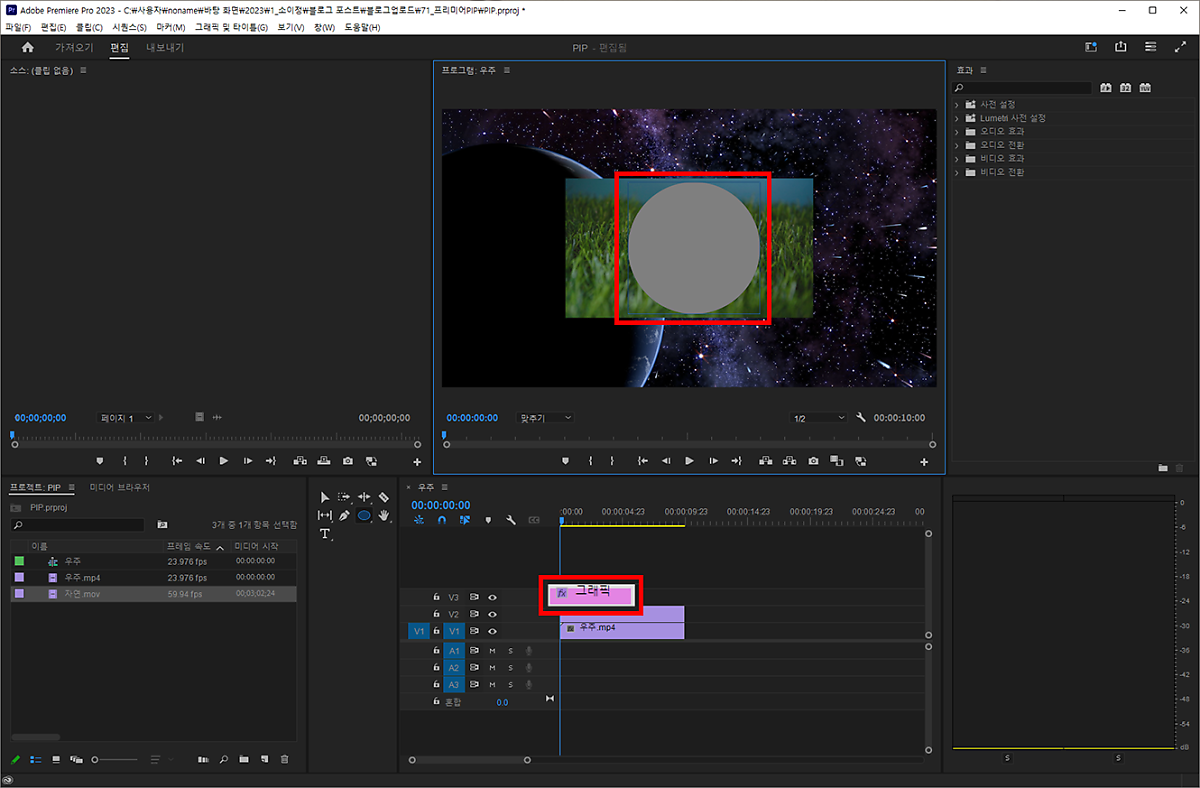
Task: Toggle timeline snapping magnet icon
Action: click(441, 520)
